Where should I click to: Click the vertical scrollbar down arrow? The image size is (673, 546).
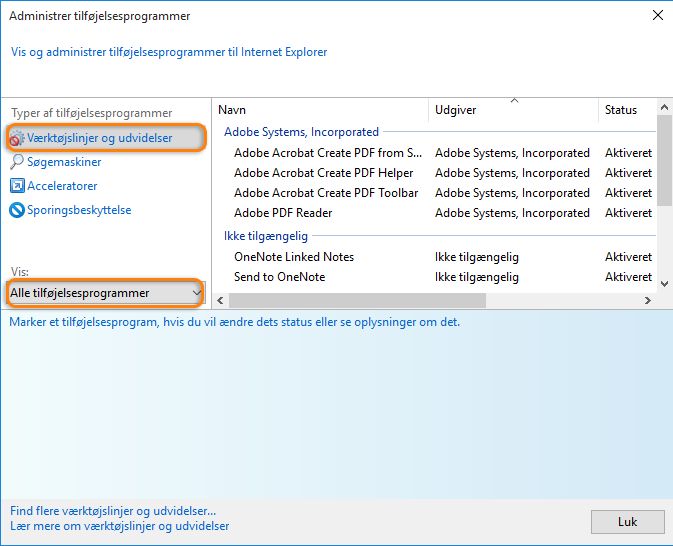(664, 280)
